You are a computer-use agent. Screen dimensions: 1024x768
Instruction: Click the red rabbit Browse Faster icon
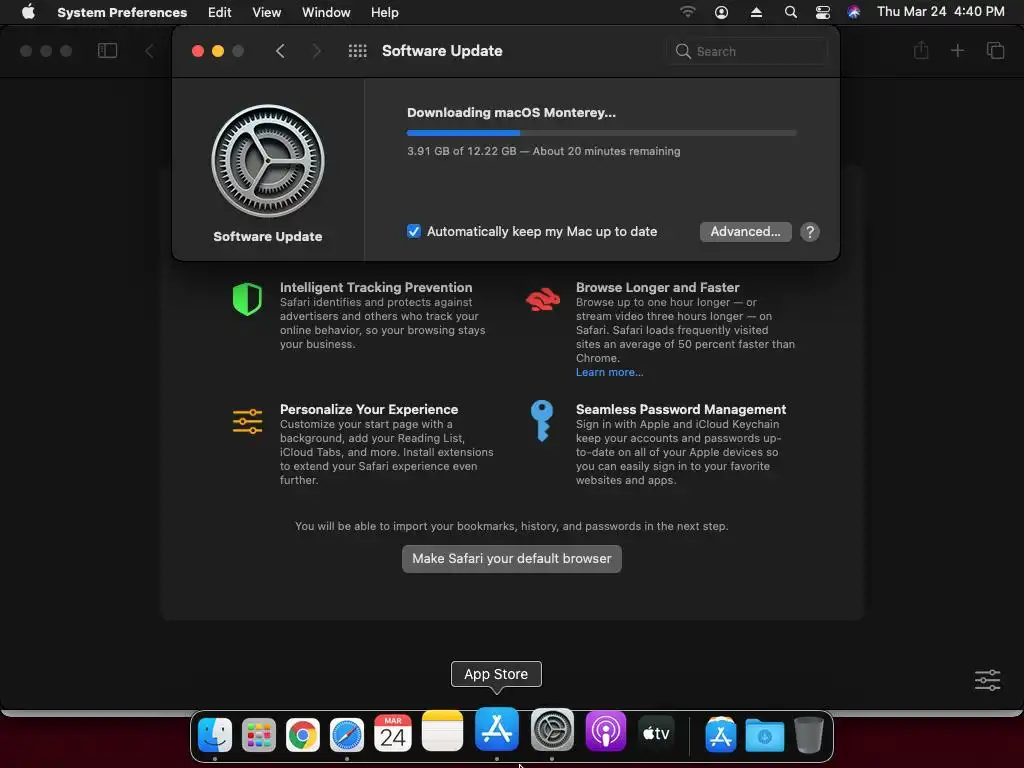coord(543,300)
